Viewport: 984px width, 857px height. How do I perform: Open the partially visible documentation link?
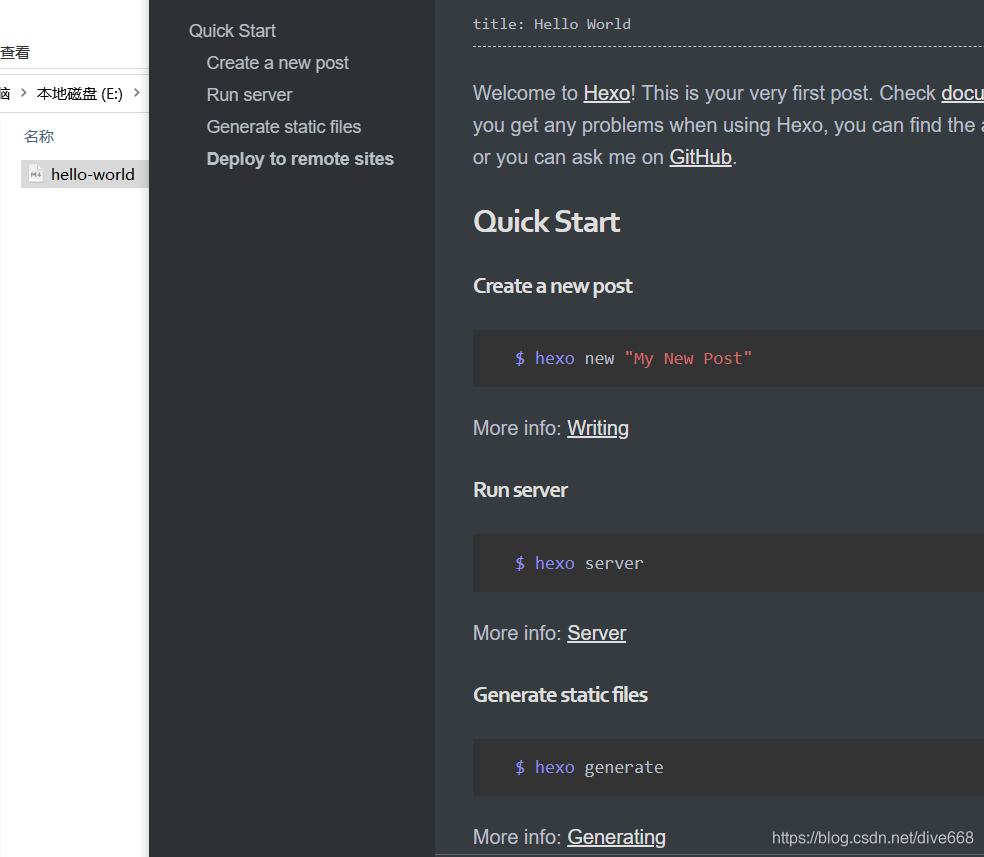tap(962, 93)
